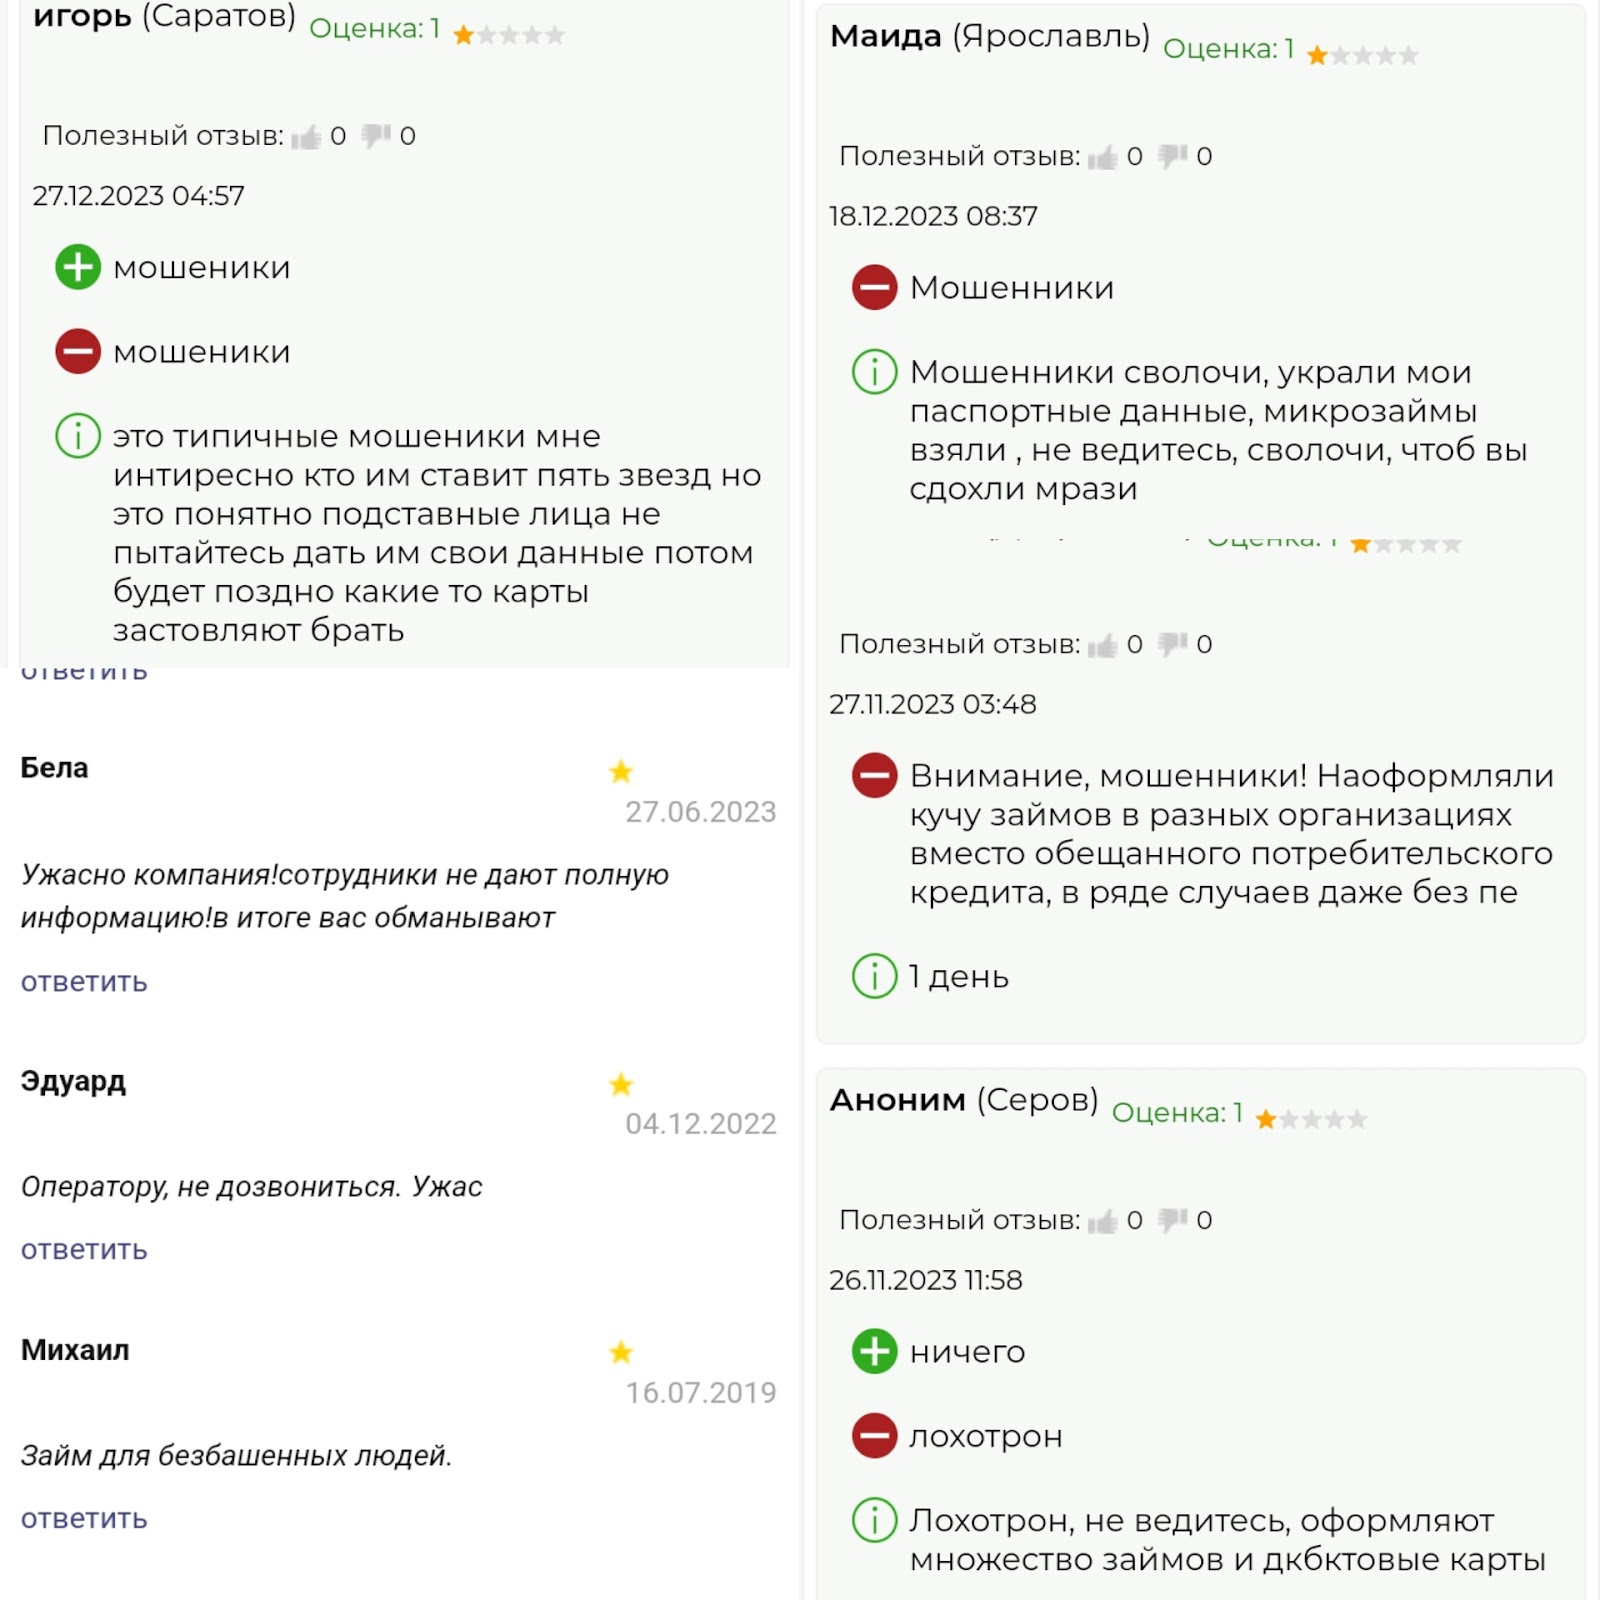Click the info icon next to '1 день'

point(874,977)
